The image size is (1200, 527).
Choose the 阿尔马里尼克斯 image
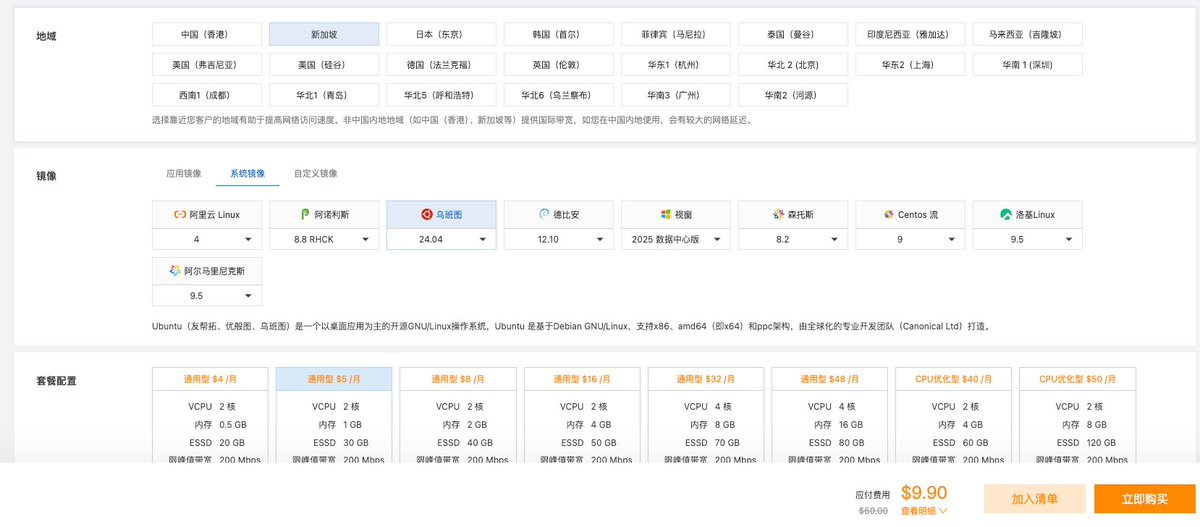pyautogui.click(x=207, y=271)
